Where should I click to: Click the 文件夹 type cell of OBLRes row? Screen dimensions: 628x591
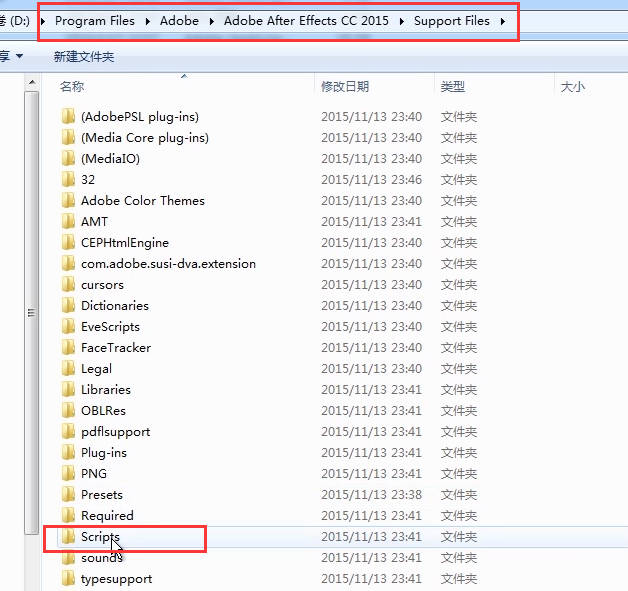[459, 410]
